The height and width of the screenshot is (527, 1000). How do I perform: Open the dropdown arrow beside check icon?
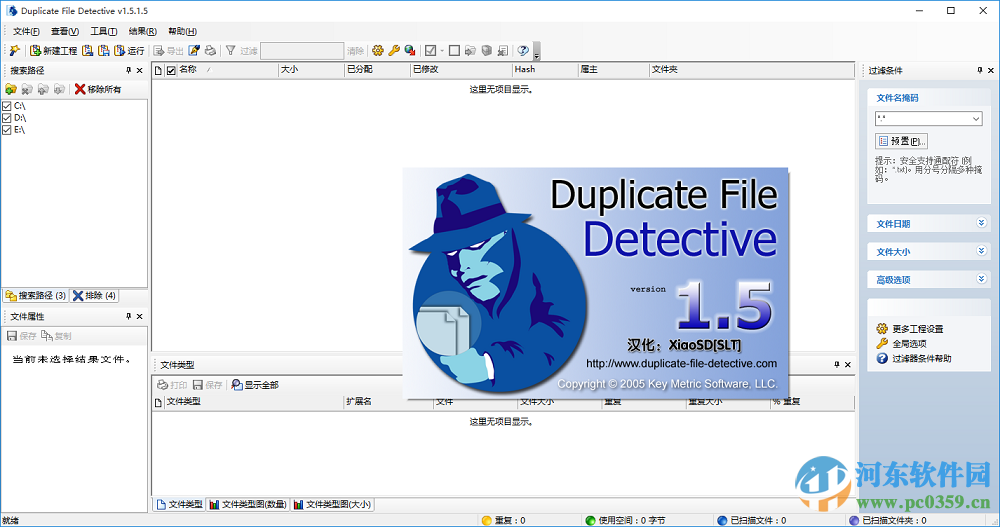pyautogui.click(x=442, y=50)
